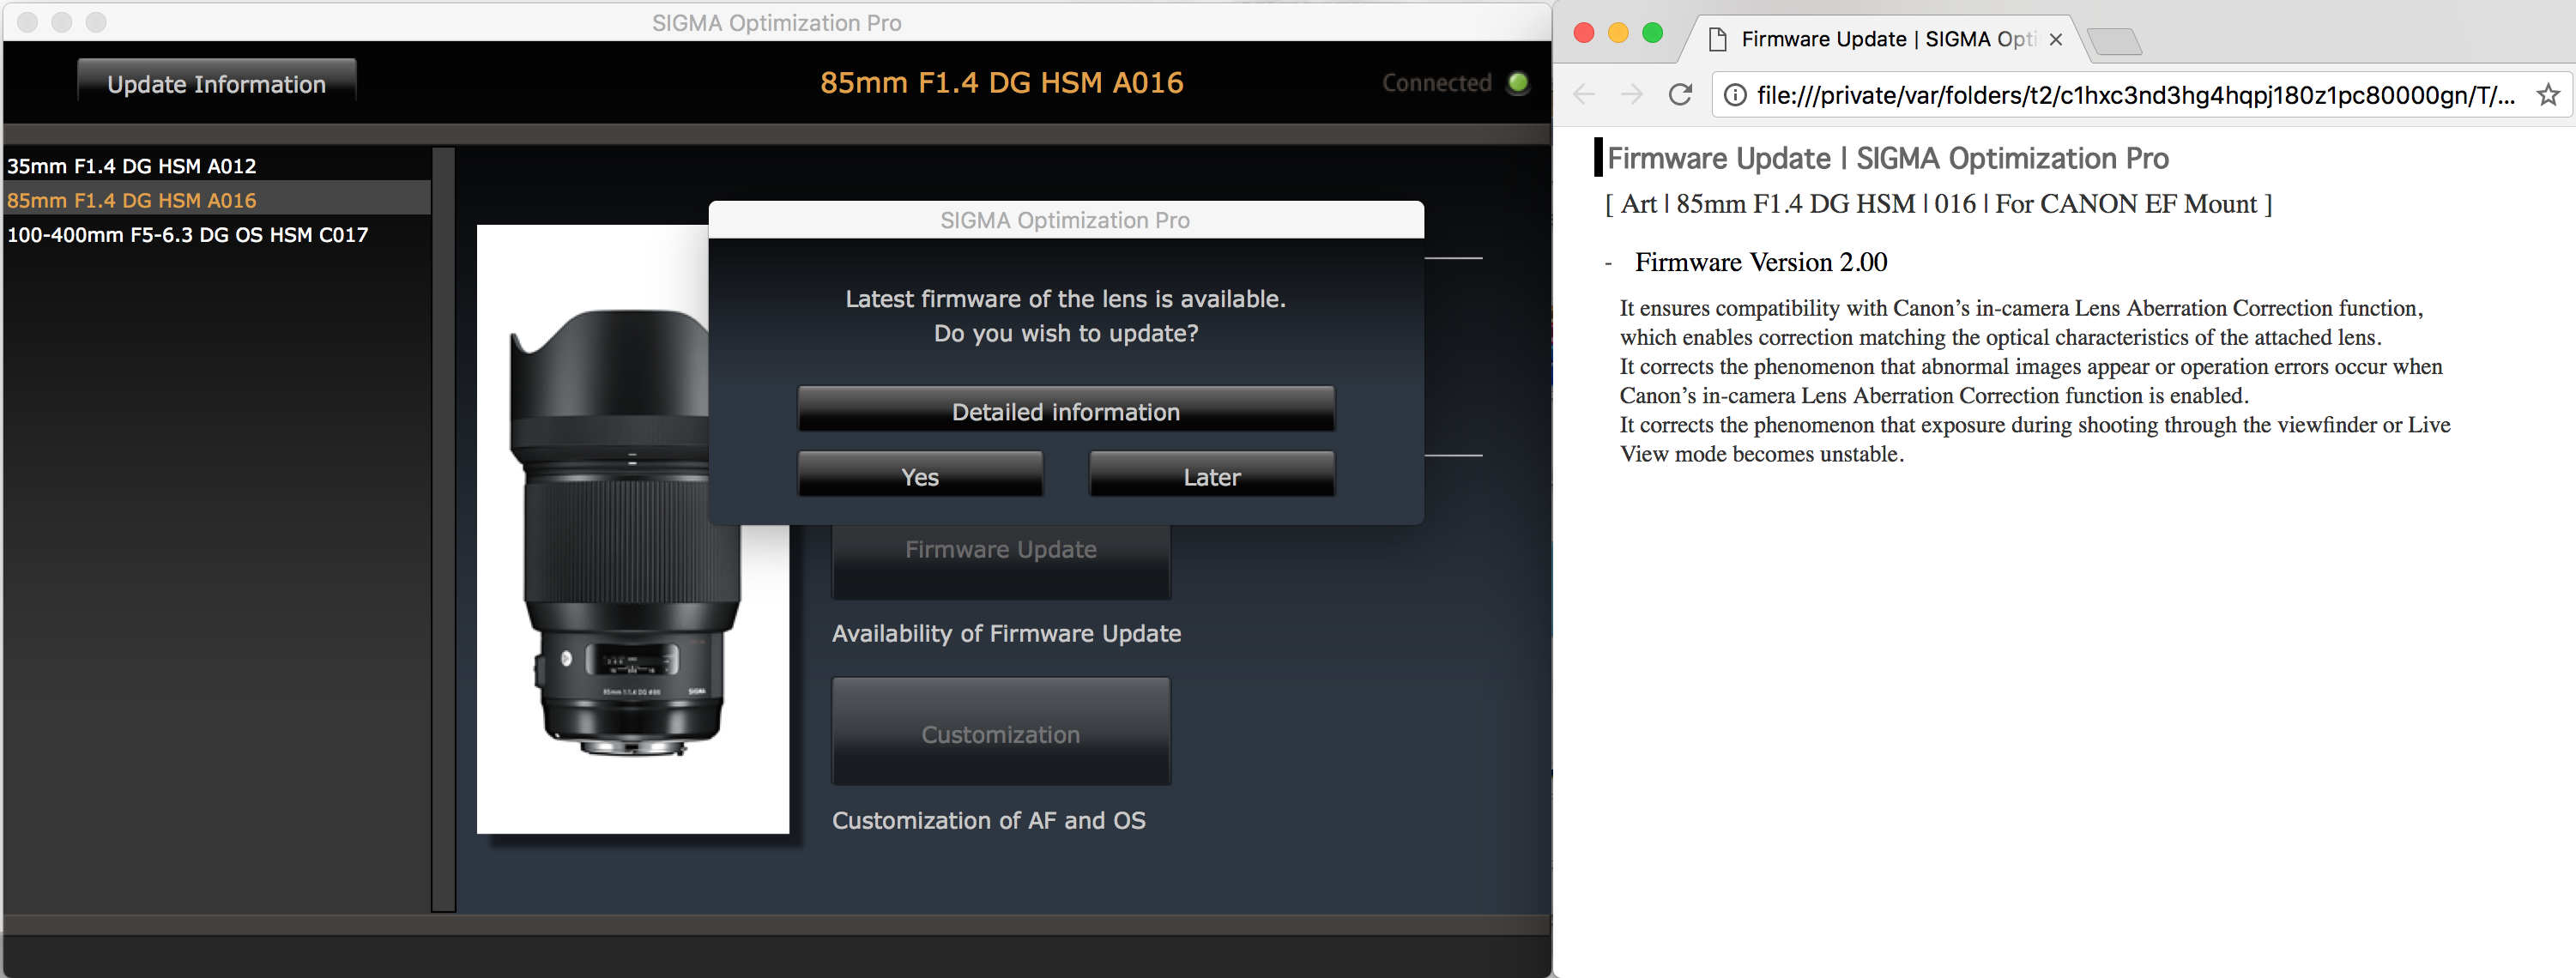
Task: Click 'Firmware Version 2.00' text in browser
Action: click(x=1760, y=262)
